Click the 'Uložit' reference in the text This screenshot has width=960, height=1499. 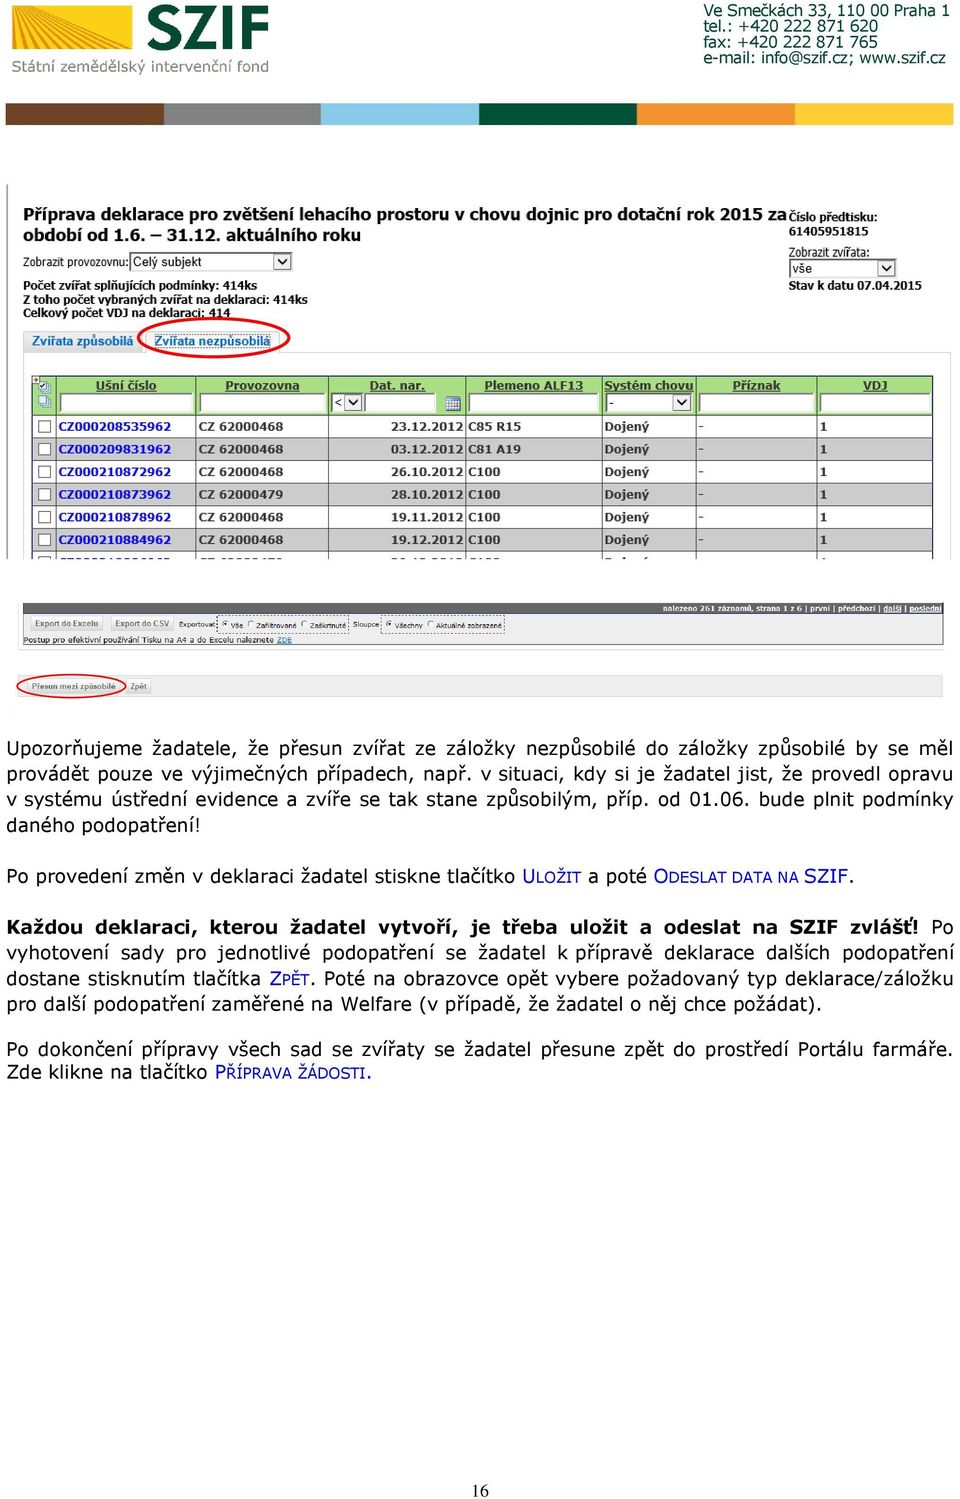552,877
